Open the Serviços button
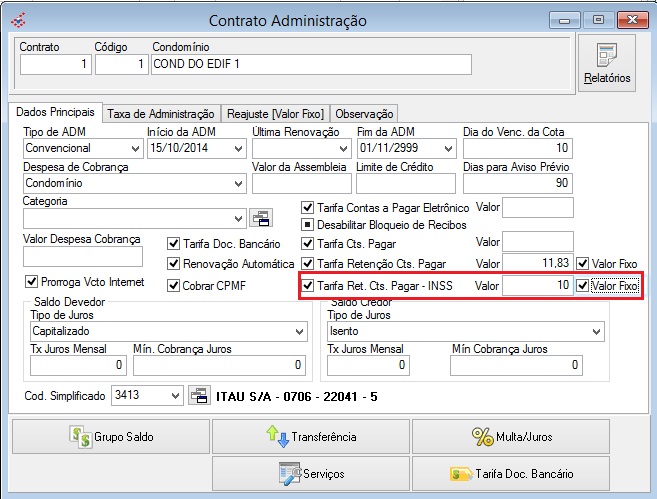Viewport: 657px width, 499px height. (x=310, y=473)
